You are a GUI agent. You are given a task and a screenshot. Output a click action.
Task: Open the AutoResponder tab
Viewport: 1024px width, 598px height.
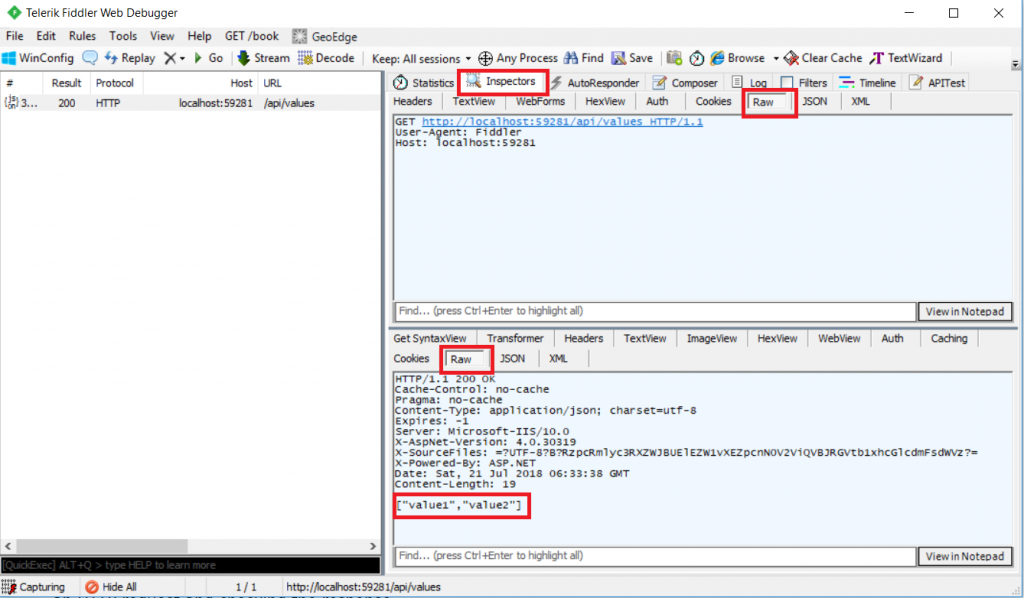[x=595, y=83]
